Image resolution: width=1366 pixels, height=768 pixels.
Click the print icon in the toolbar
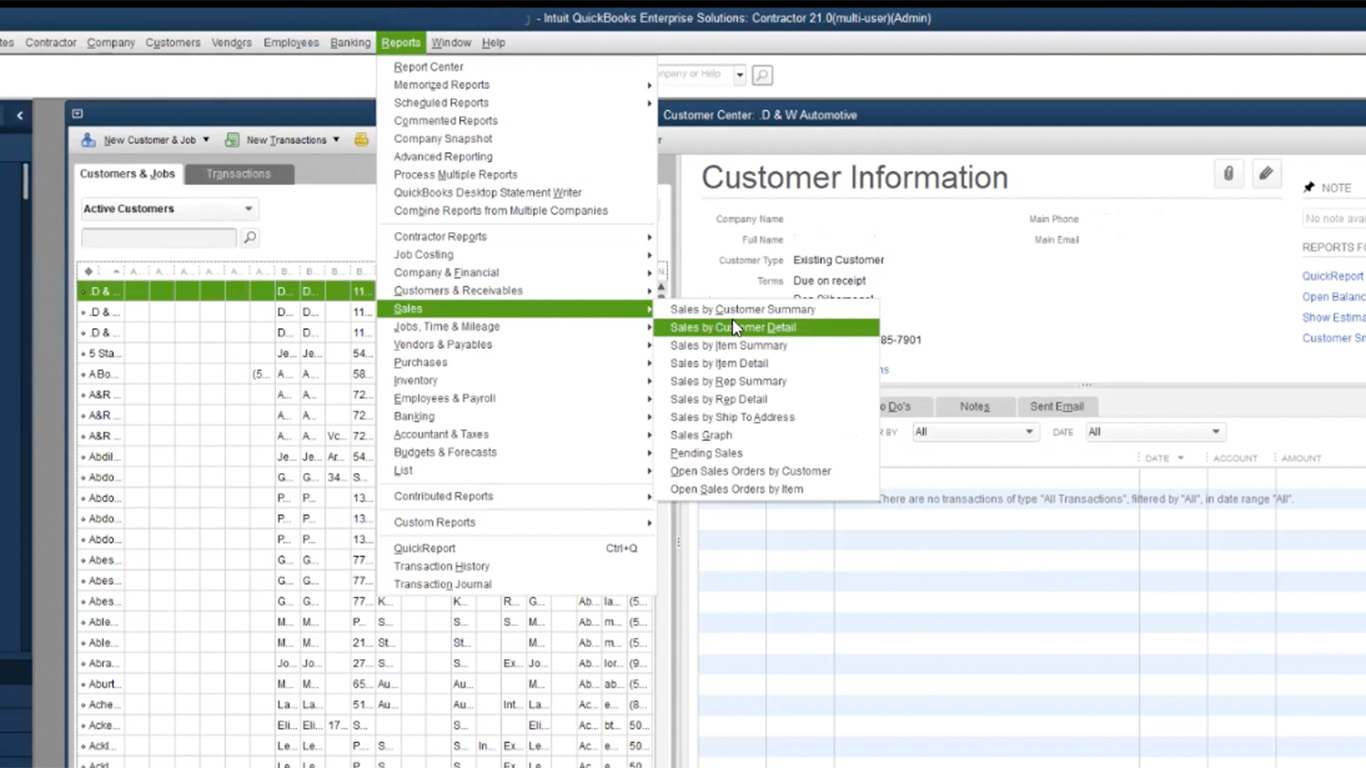(x=361, y=140)
